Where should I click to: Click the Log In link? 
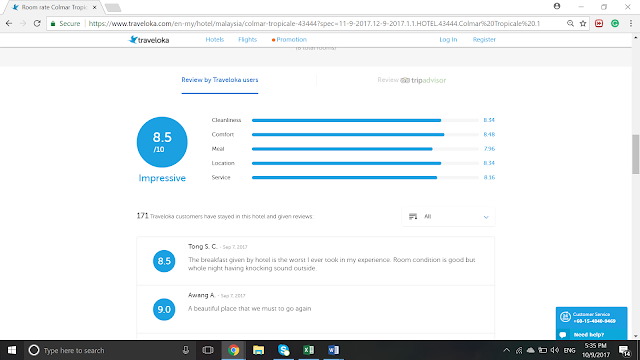(x=448, y=40)
